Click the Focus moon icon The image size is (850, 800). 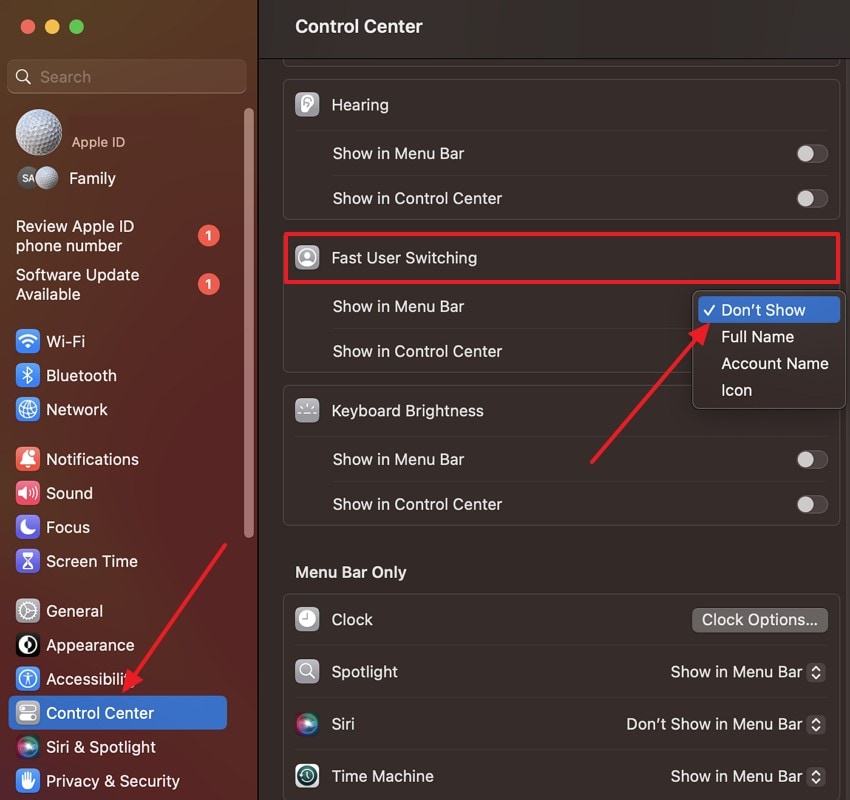(28, 527)
